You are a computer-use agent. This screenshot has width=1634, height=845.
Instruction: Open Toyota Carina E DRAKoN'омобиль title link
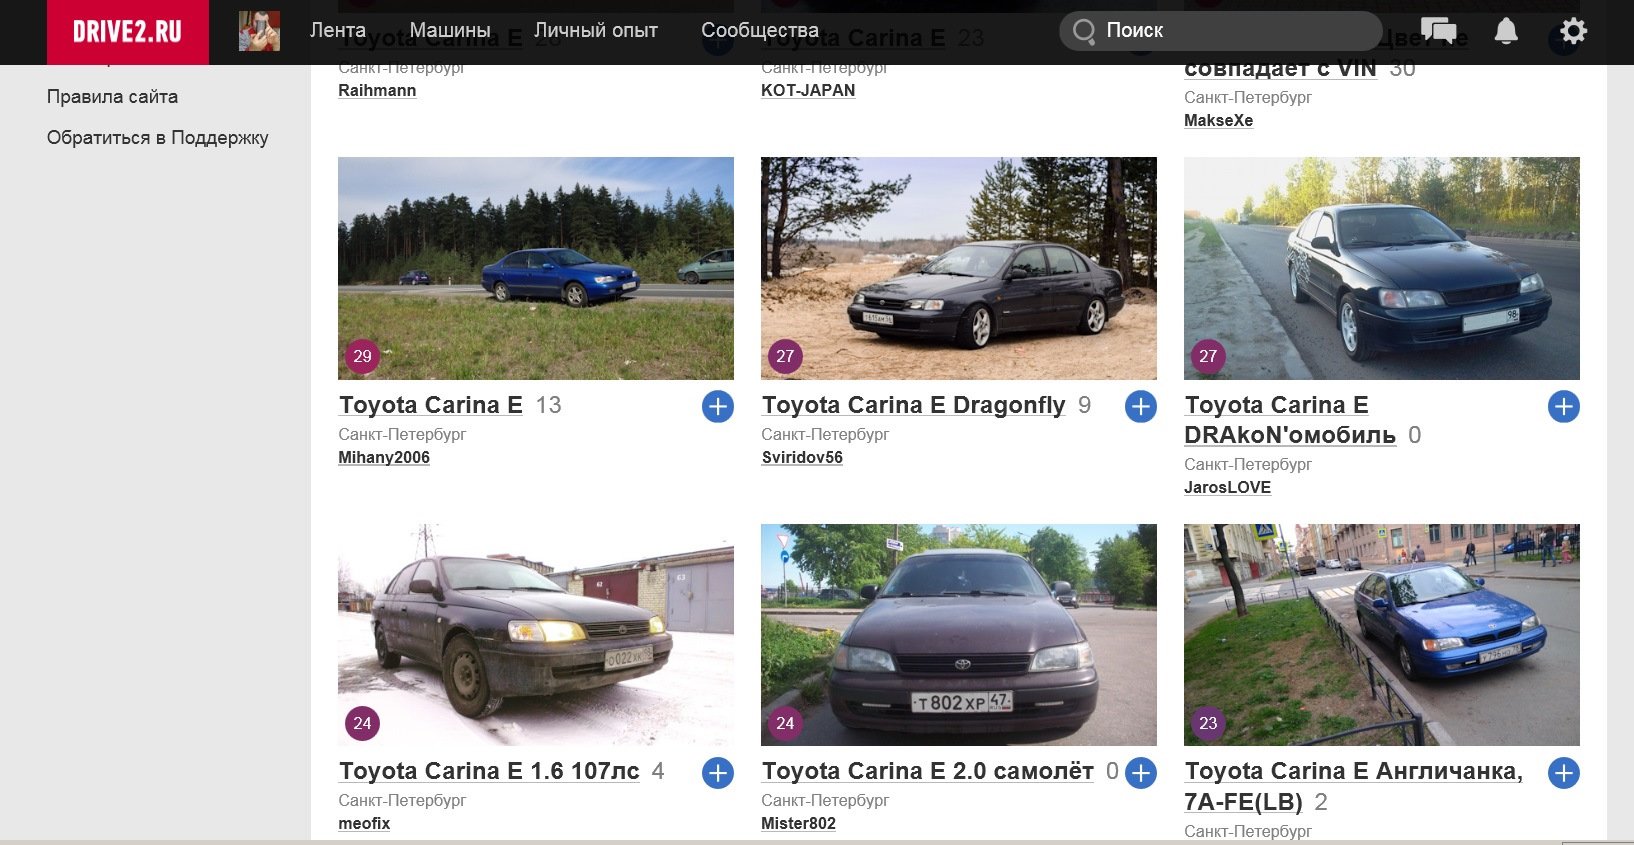coord(1290,420)
